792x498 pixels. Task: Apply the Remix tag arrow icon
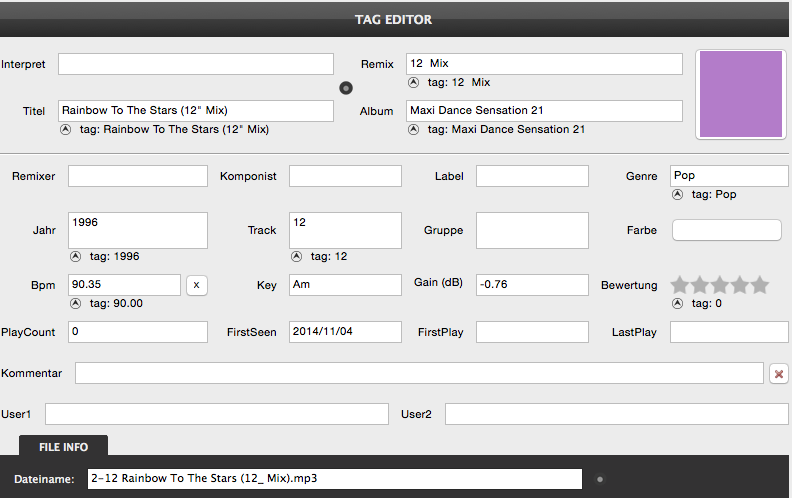(x=413, y=82)
